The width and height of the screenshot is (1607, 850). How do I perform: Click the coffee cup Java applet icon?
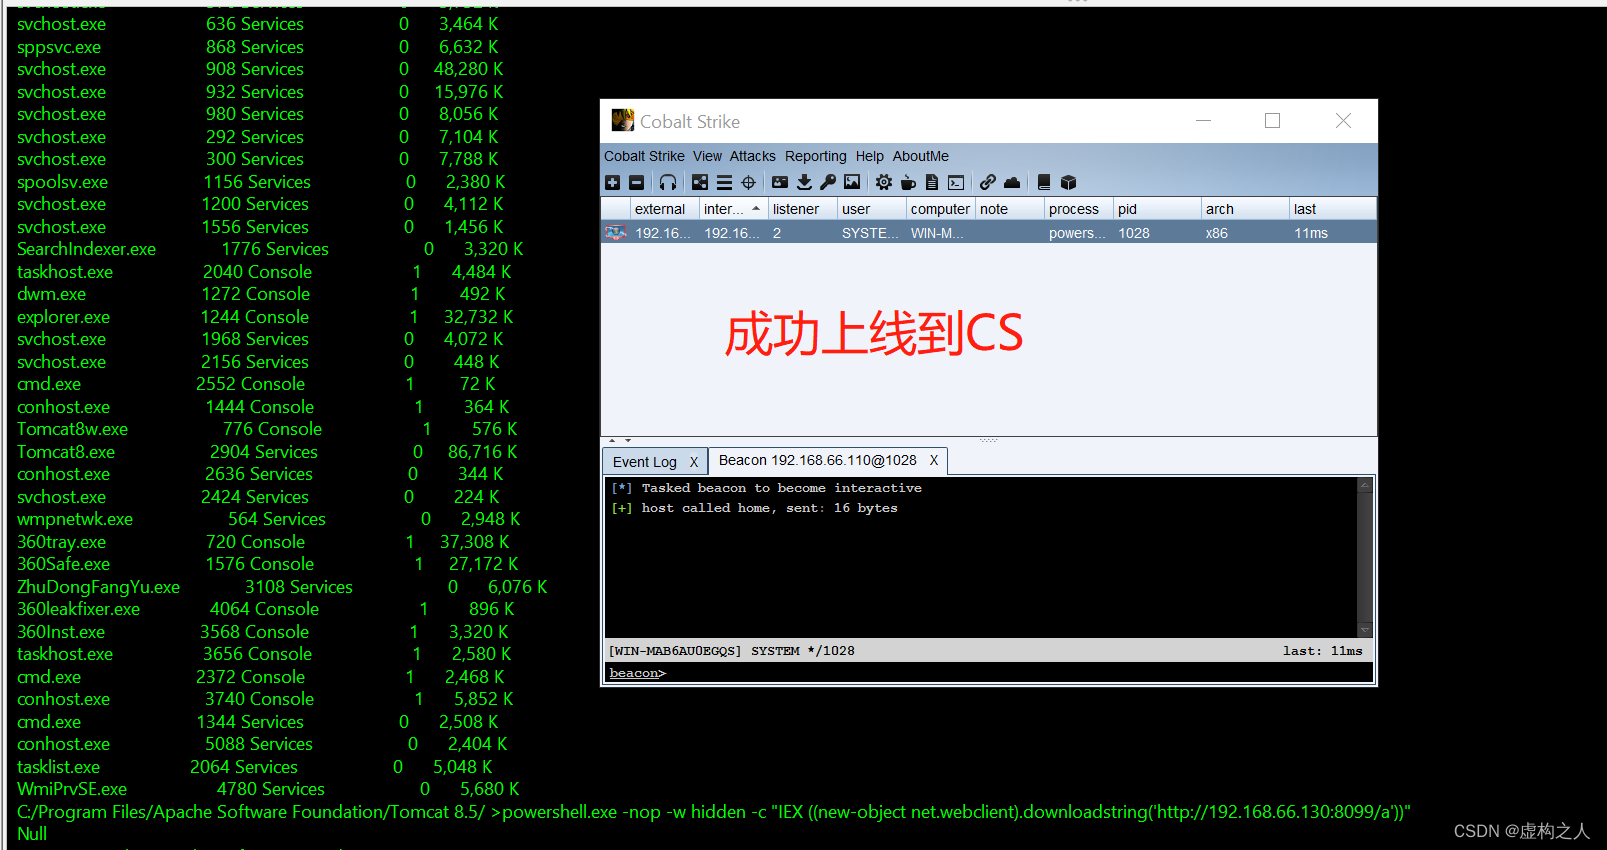coord(908,182)
